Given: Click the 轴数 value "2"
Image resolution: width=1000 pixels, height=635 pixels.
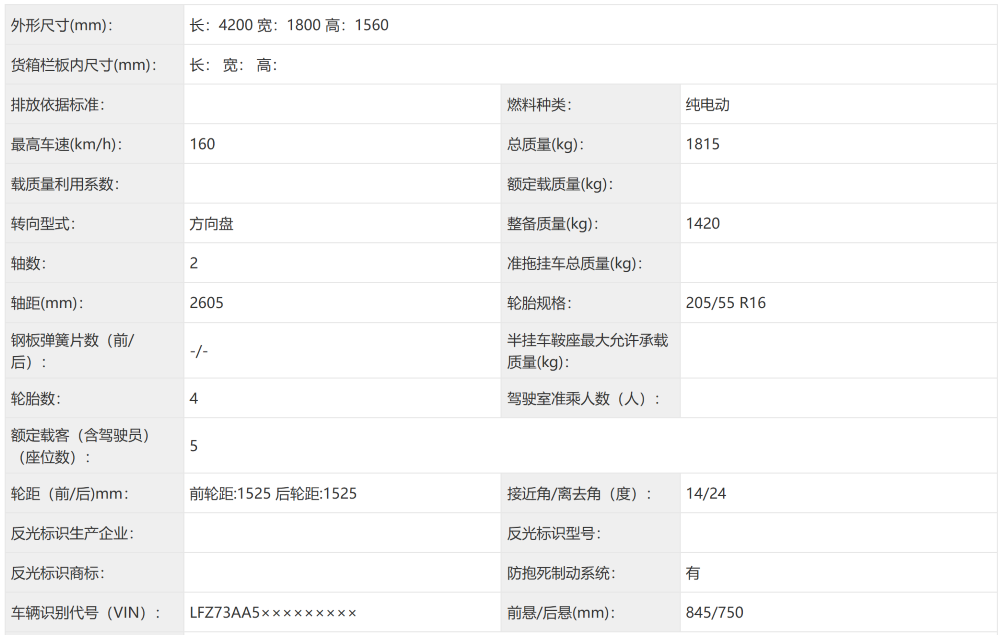Looking at the screenshot, I should 193,263.
